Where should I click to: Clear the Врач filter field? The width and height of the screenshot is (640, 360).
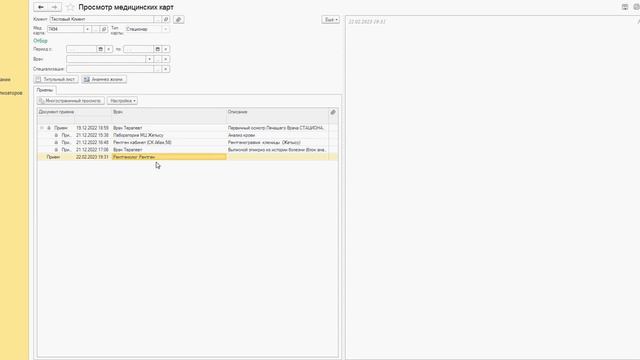pyautogui.click(x=166, y=59)
